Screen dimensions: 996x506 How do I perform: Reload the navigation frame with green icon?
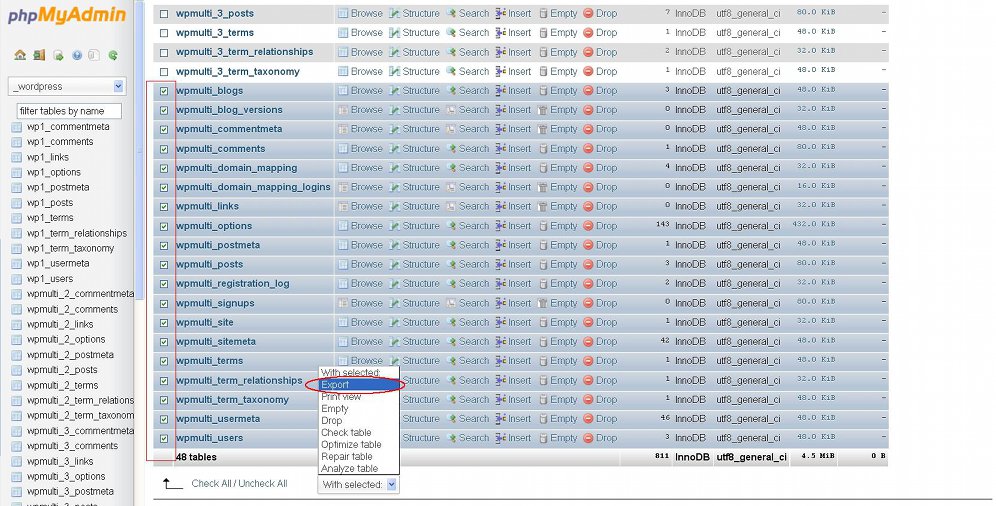(112, 55)
